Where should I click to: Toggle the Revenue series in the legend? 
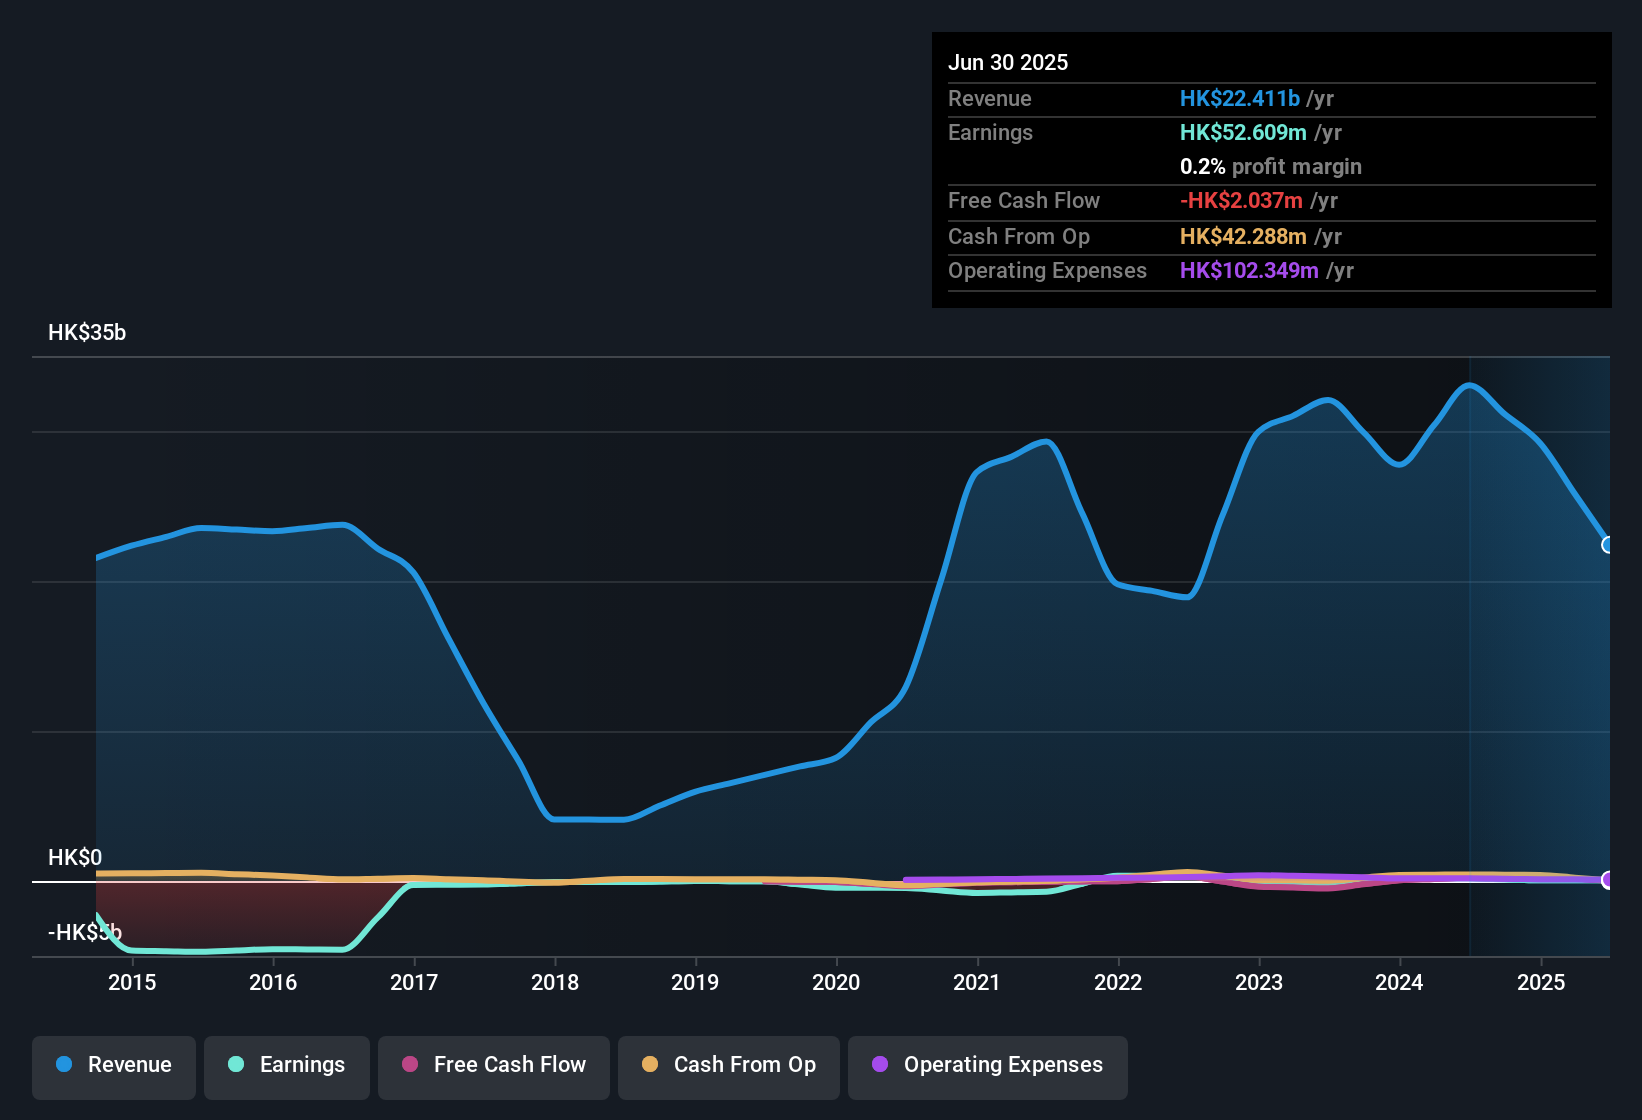[114, 1065]
